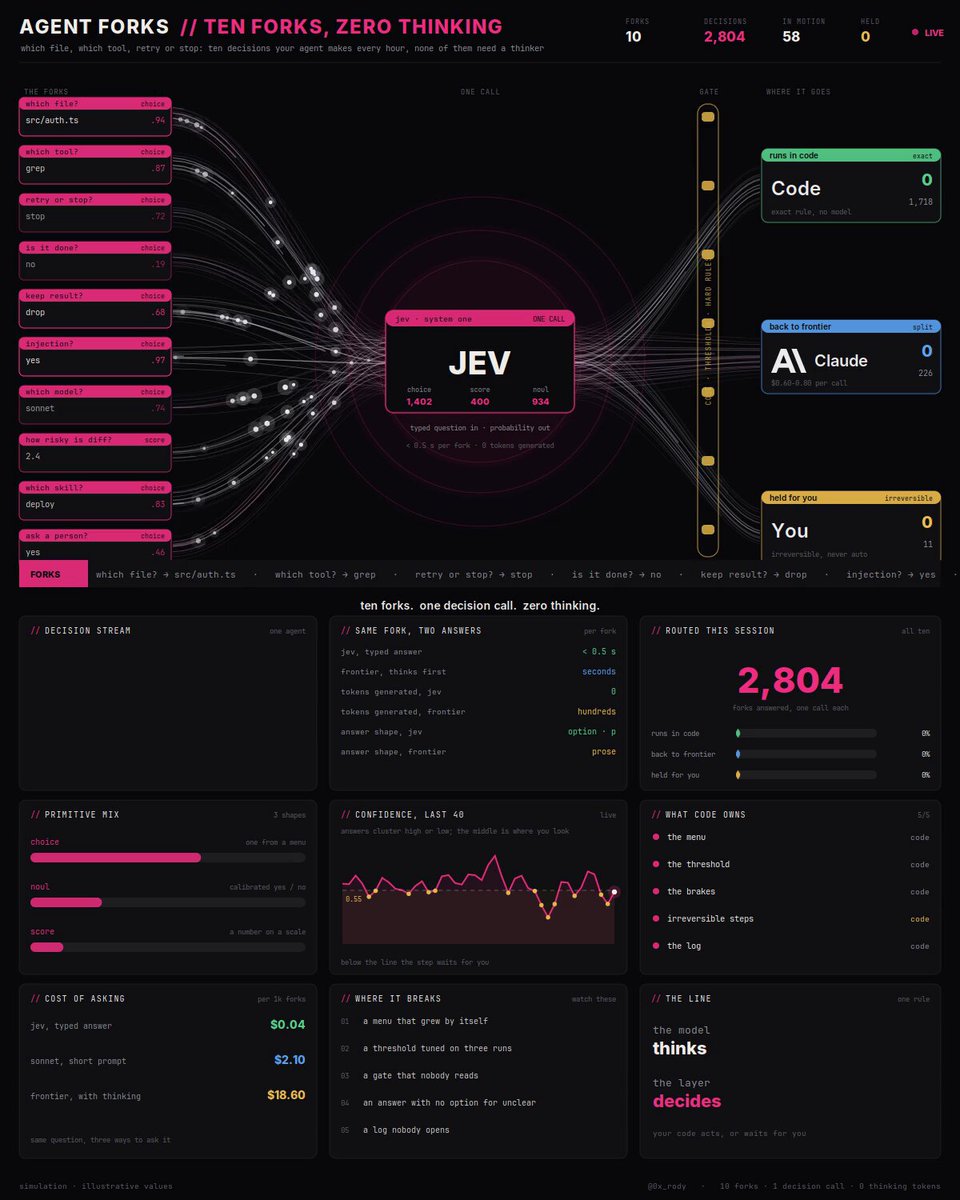The image size is (960, 1200).
Task: Click "held for you" progress bar in Routed panel
Action: tap(806, 775)
